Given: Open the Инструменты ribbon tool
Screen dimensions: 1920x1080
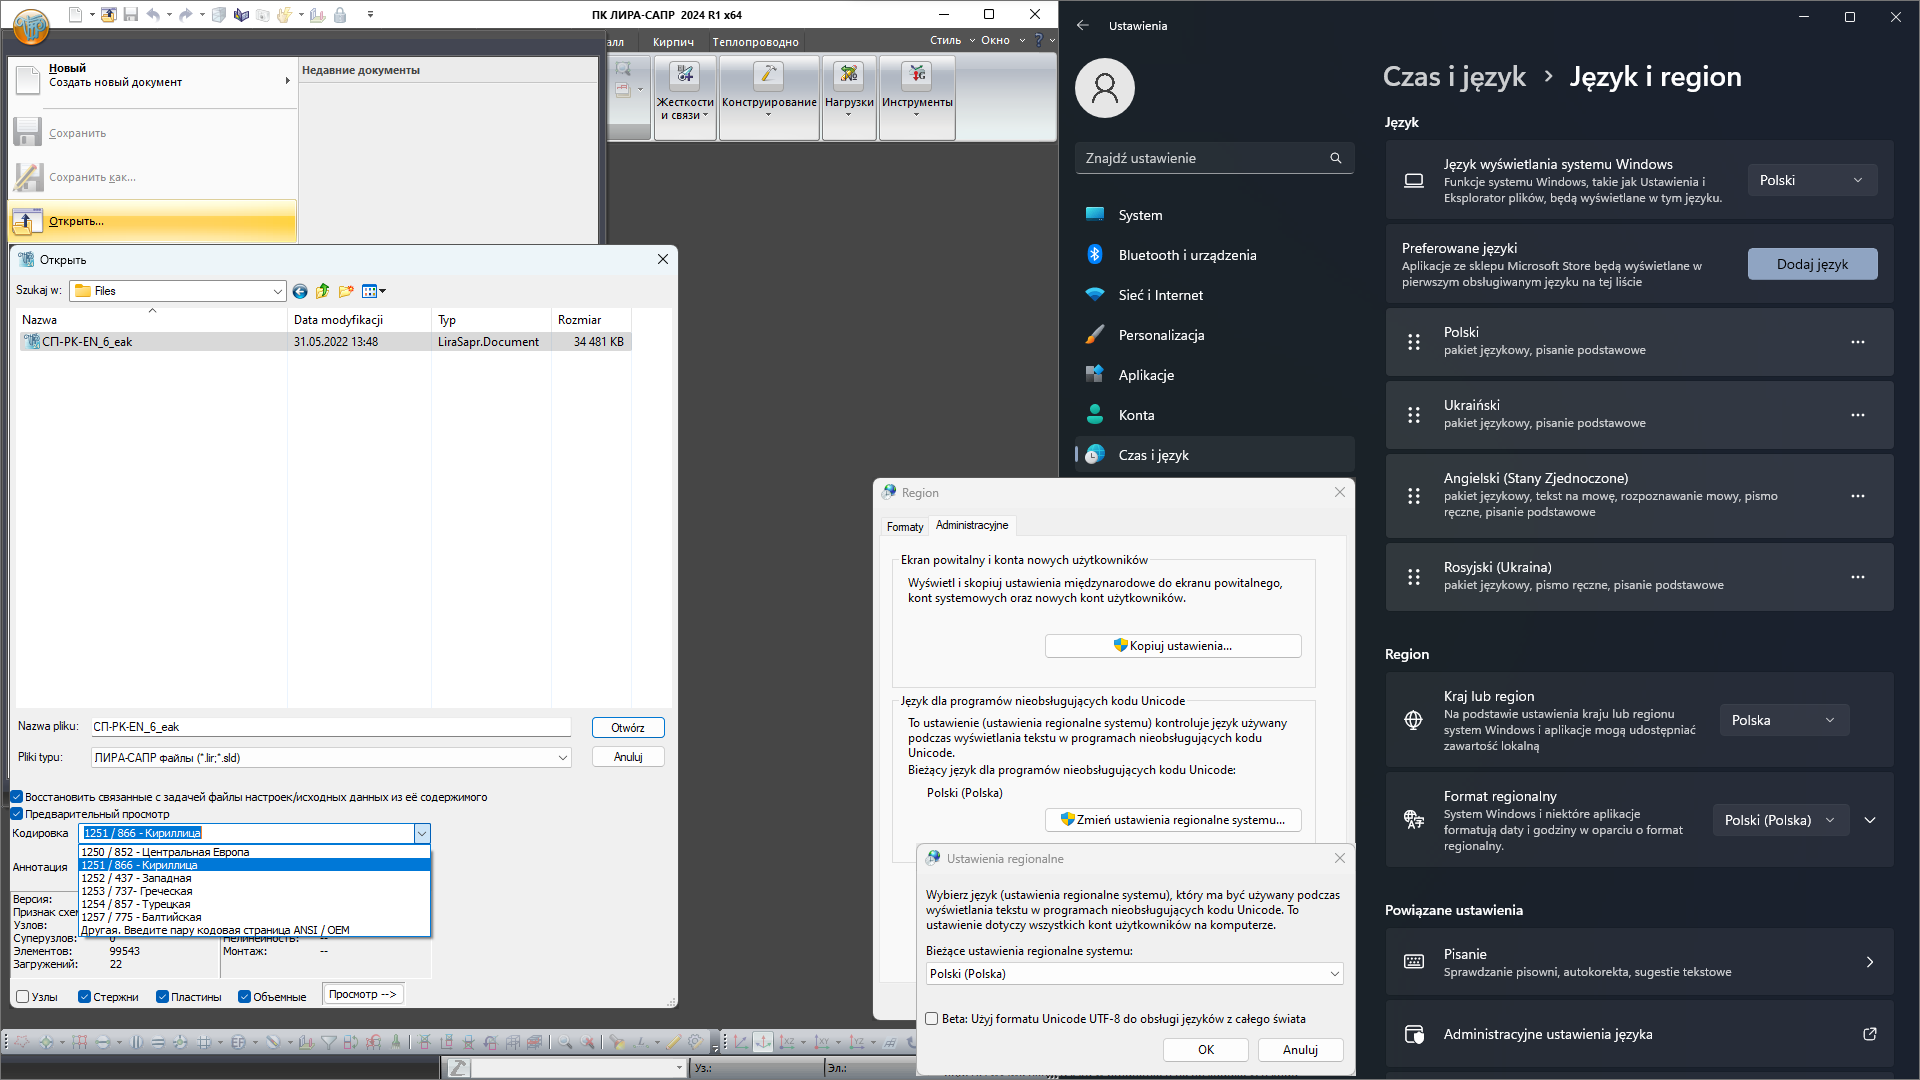Looking at the screenshot, I should click(916, 76).
